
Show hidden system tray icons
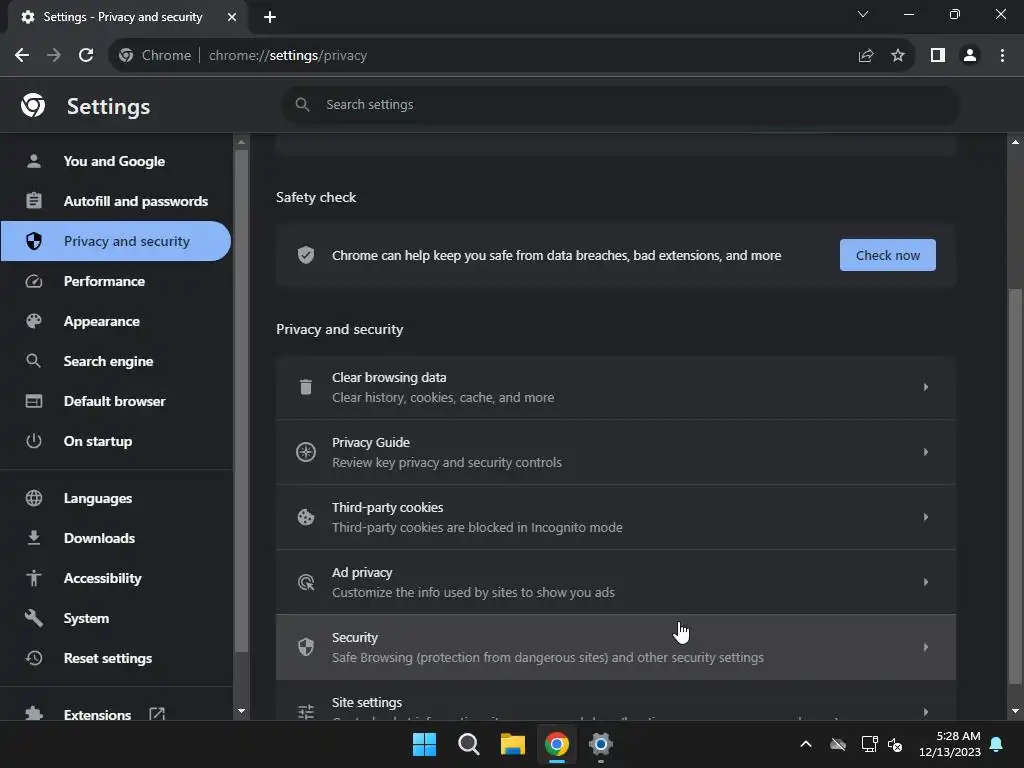click(x=806, y=744)
